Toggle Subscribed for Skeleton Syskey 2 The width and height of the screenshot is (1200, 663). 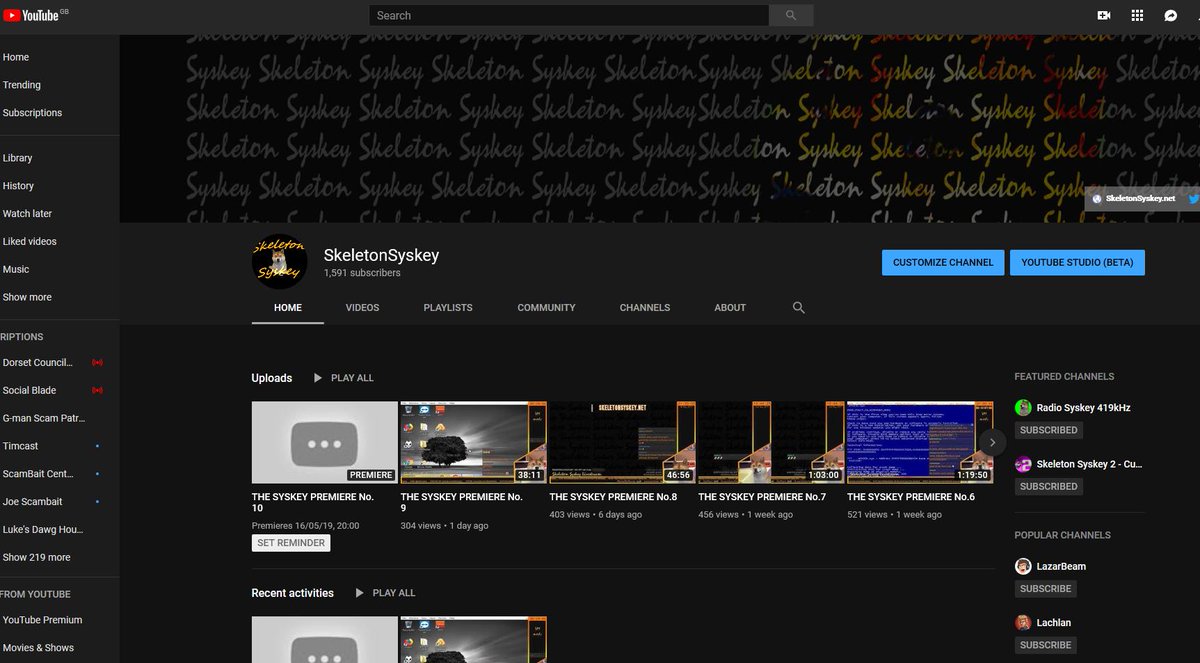pos(1049,486)
